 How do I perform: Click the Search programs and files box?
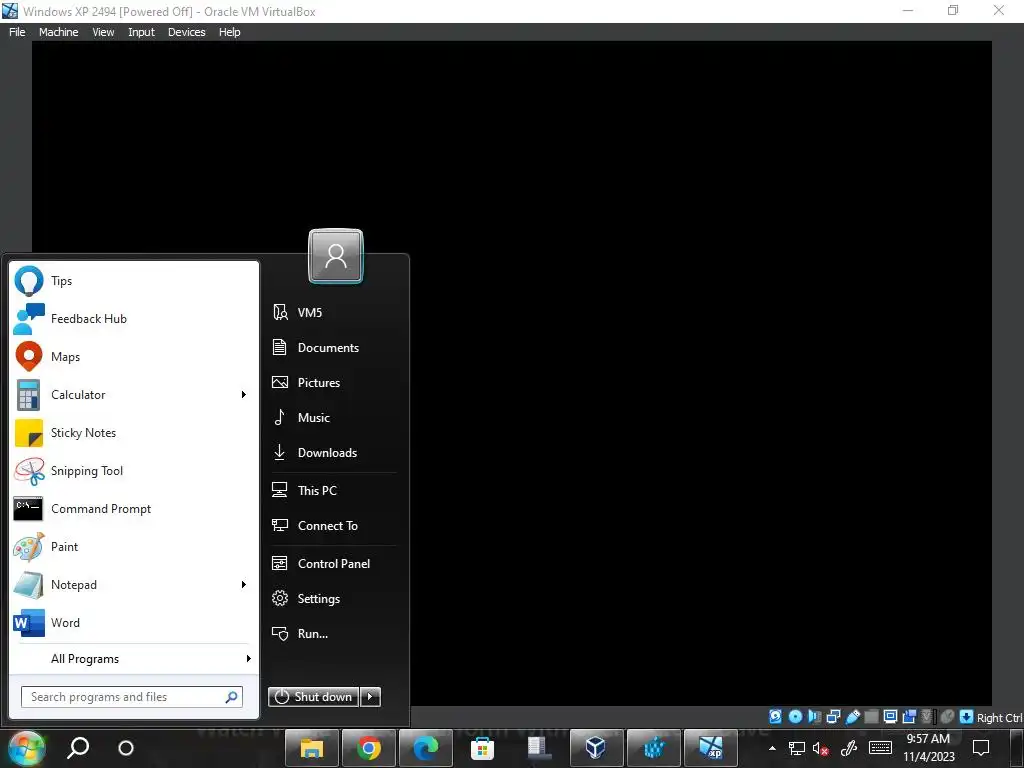(132, 697)
